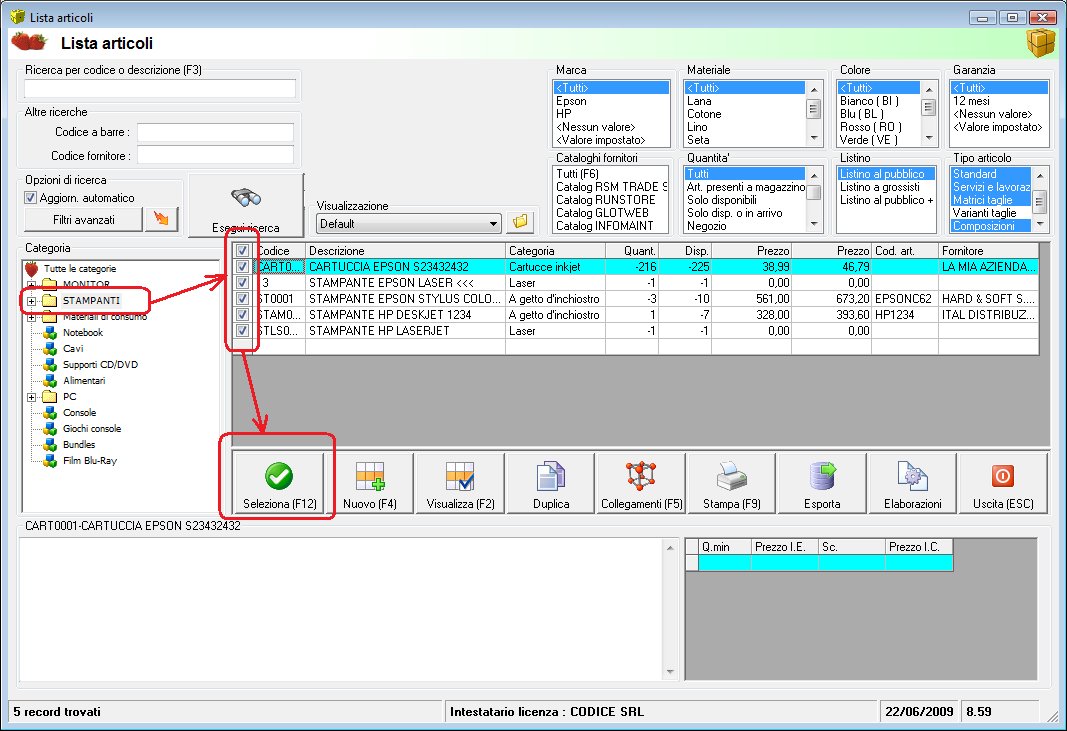Click Ricerca per codice o descrizione field
The image size is (1067, 731).
pyautogui.click(x=160, y=88)
